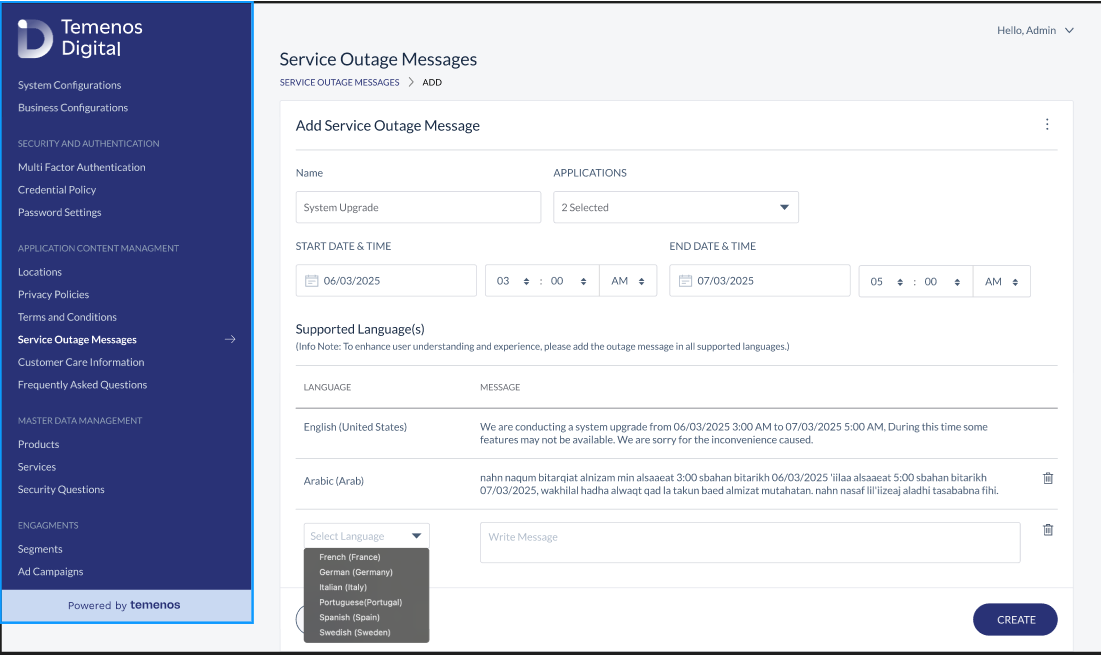Viewport: 1101px width, 655px height.
Task: Open Privacy Policies in sidebar
Action: [x=53, y=294]
